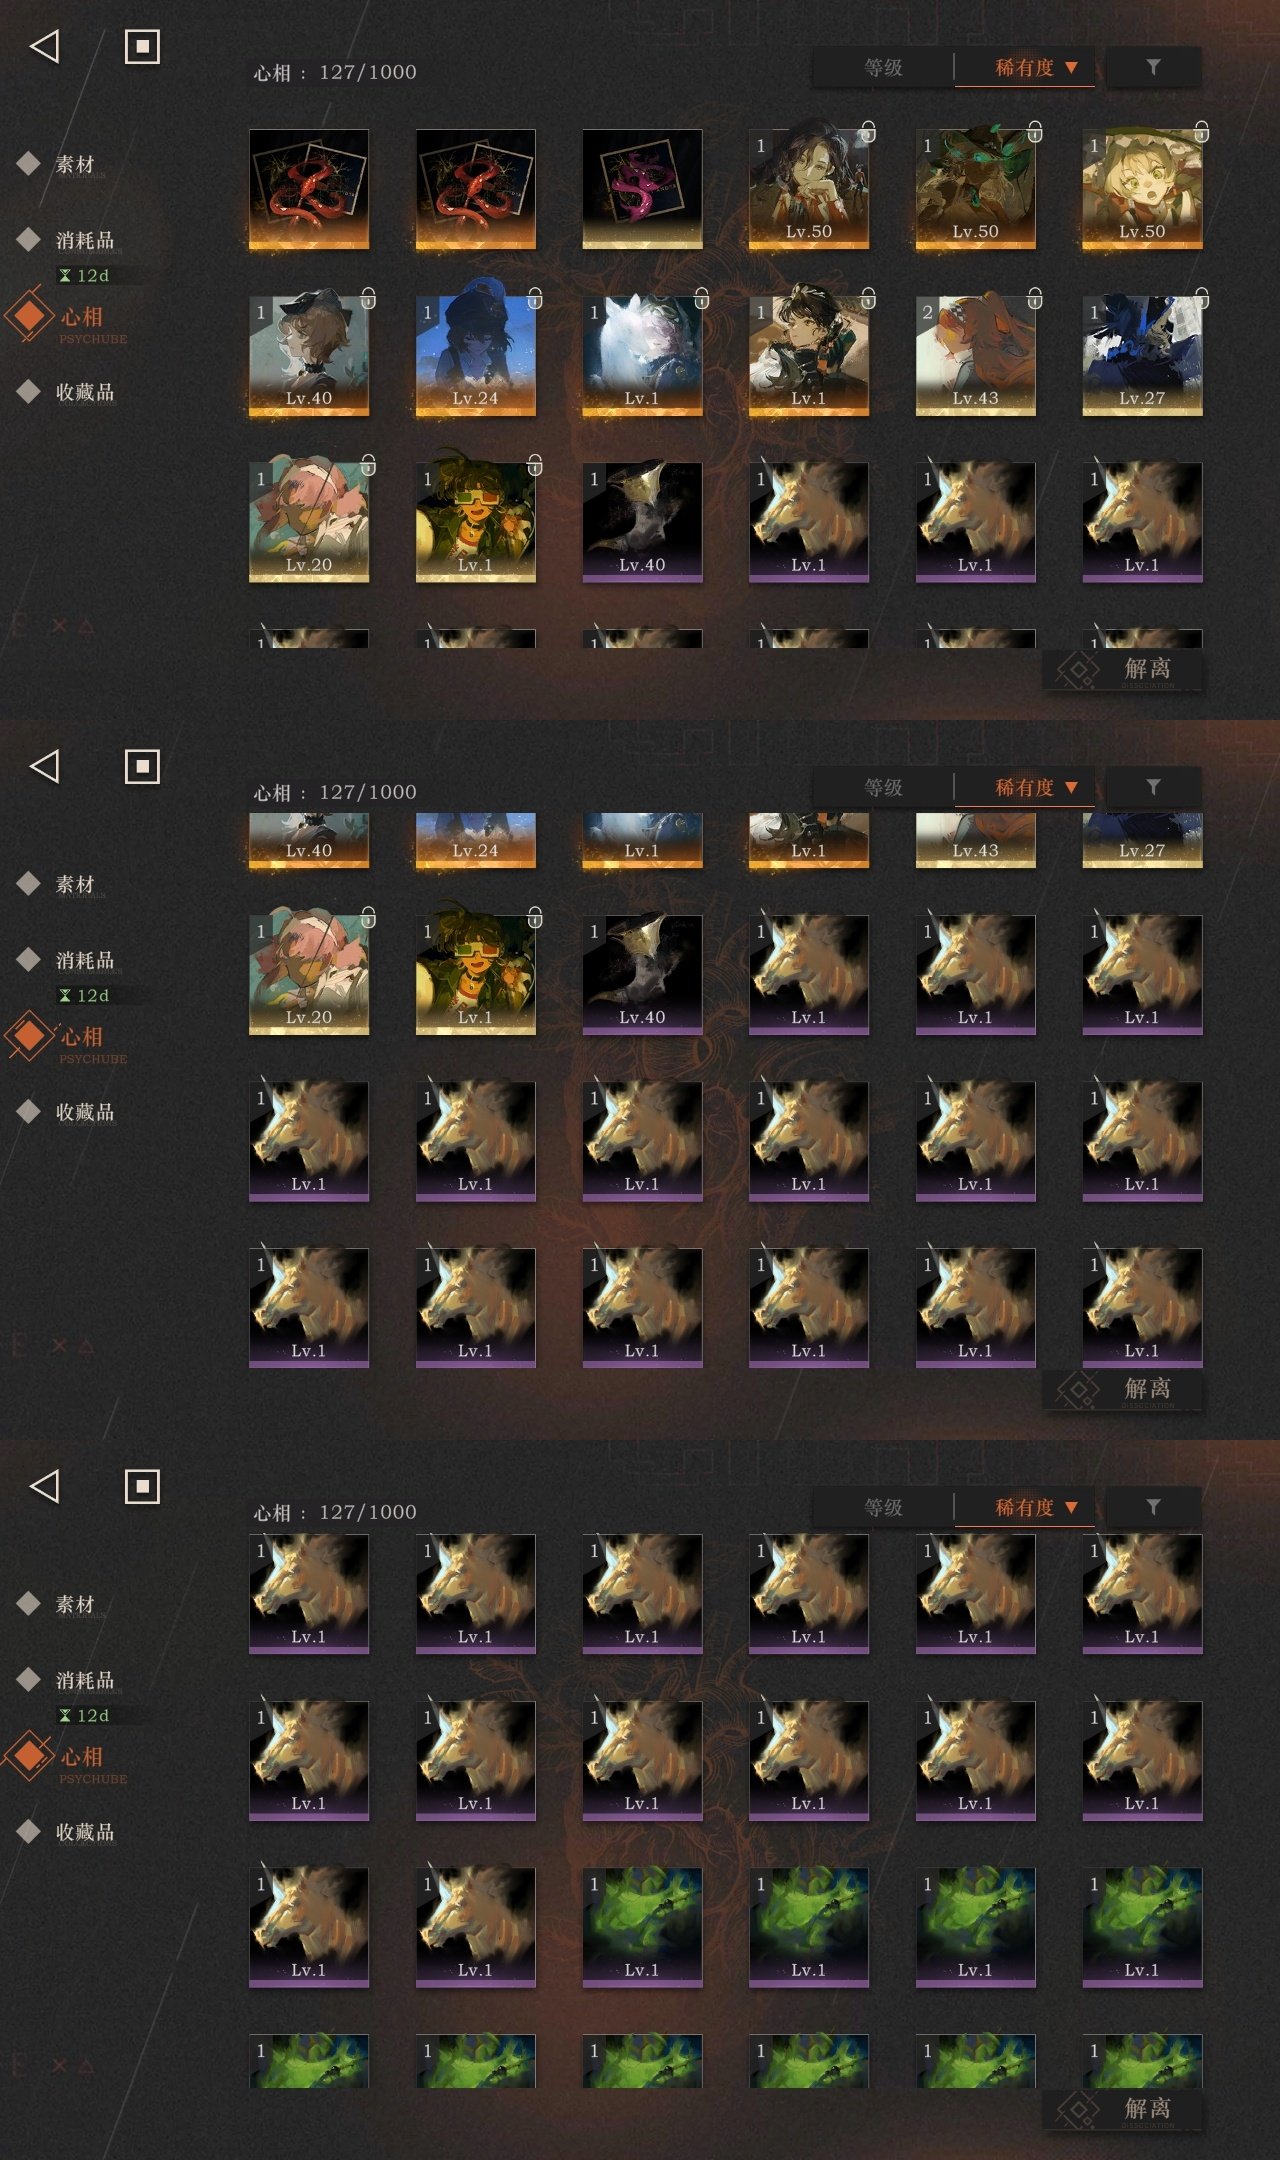Tap the back arrow in the topmost screen
Viewport: 1280px width, 2160px height.
point(45,46)
